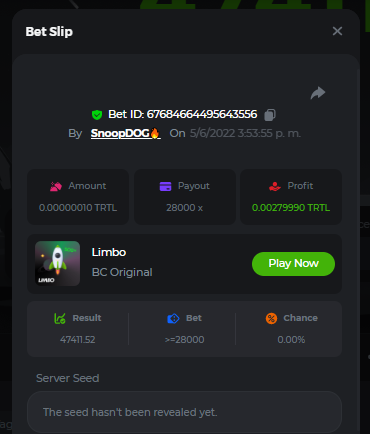Click the 28000 x payout value
This screenshot has width=370, height=434.
pos(184,208)
